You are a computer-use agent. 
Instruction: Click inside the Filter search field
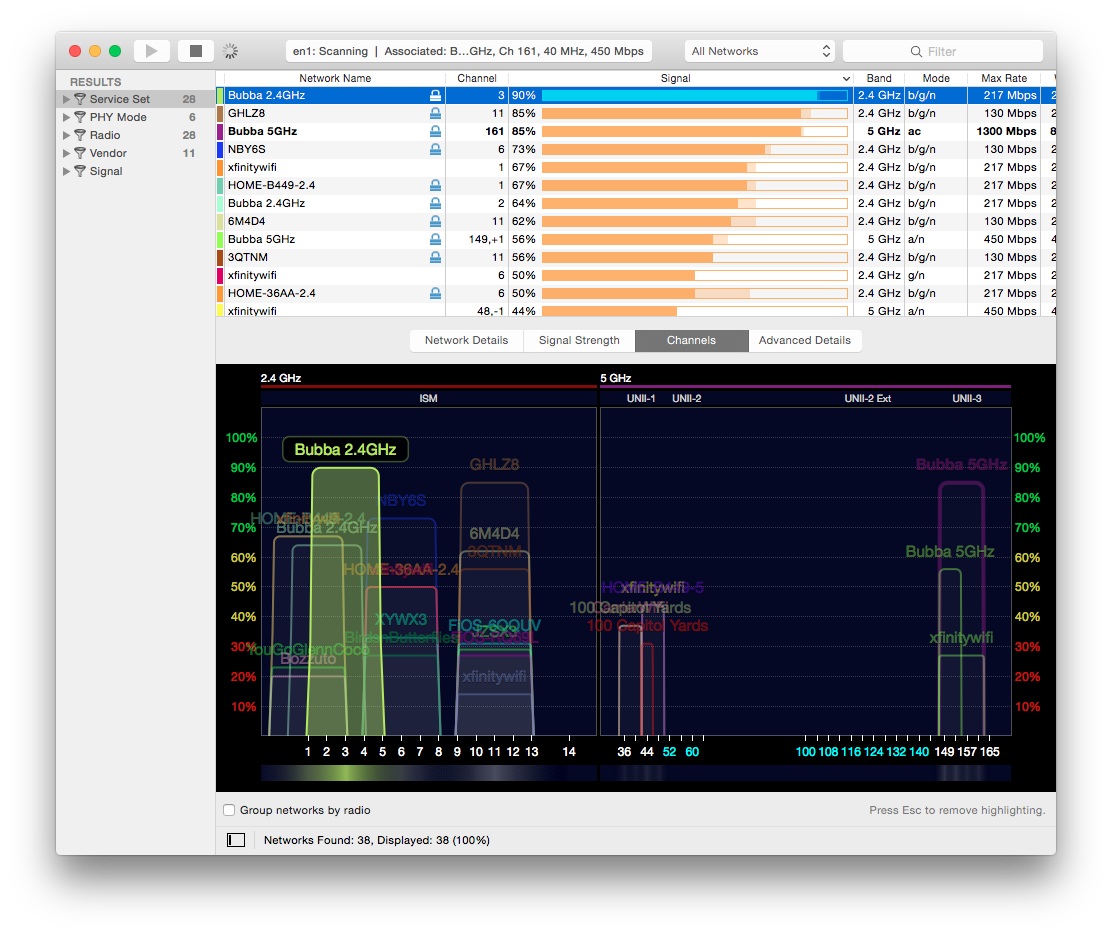(x=943, y=51)
